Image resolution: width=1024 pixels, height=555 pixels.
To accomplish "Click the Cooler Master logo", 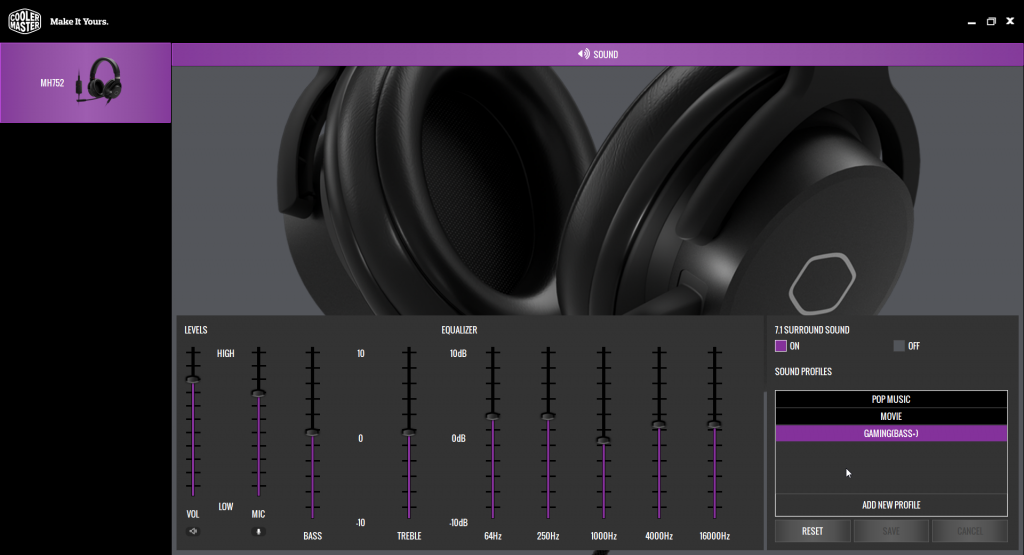I will [24, 20].
